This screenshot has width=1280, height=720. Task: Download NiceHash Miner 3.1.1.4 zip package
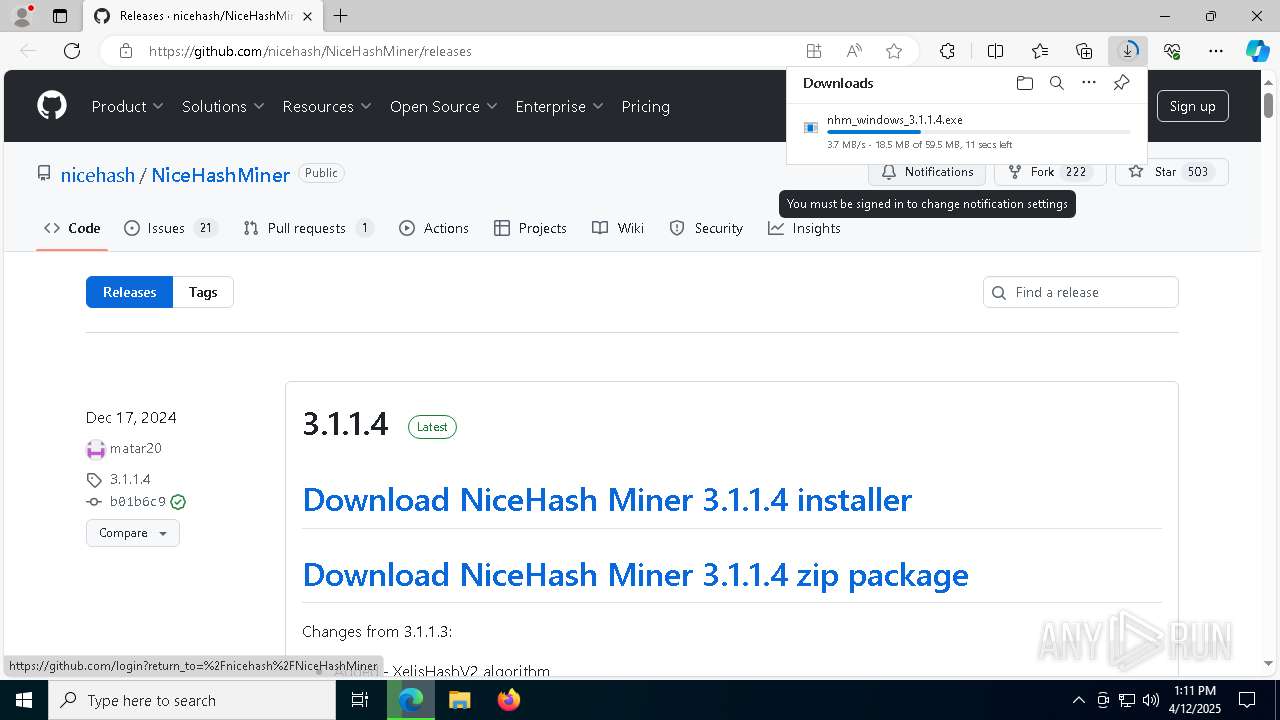635,574
